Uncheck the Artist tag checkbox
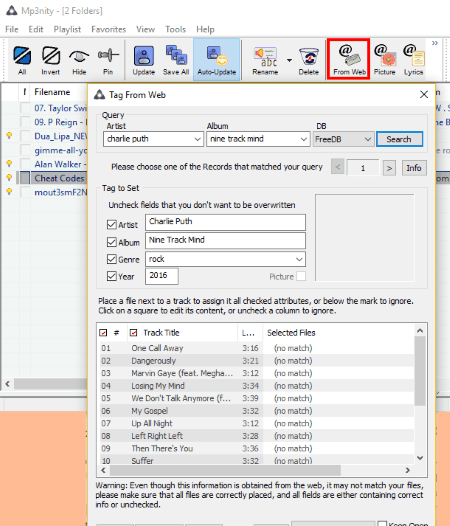 [112, 224]
